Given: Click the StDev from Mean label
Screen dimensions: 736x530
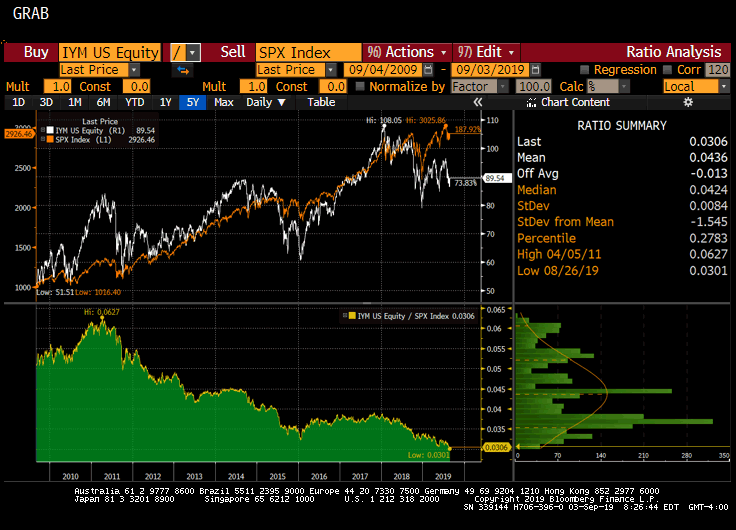Looking at the screenshot, I should coord(565,222).
